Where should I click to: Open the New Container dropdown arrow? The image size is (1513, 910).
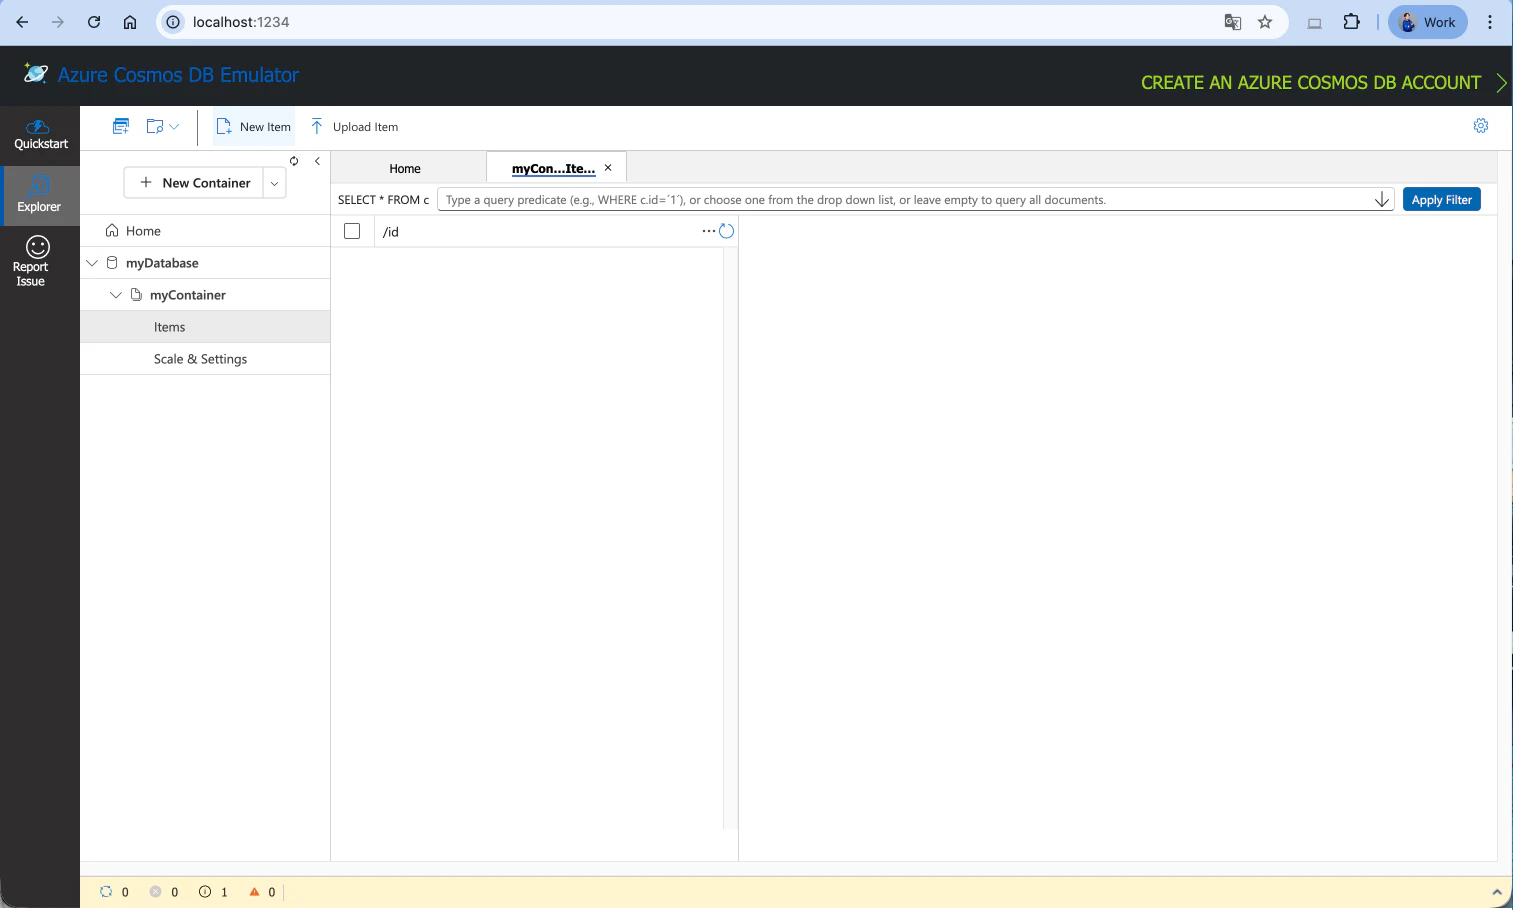275,183
